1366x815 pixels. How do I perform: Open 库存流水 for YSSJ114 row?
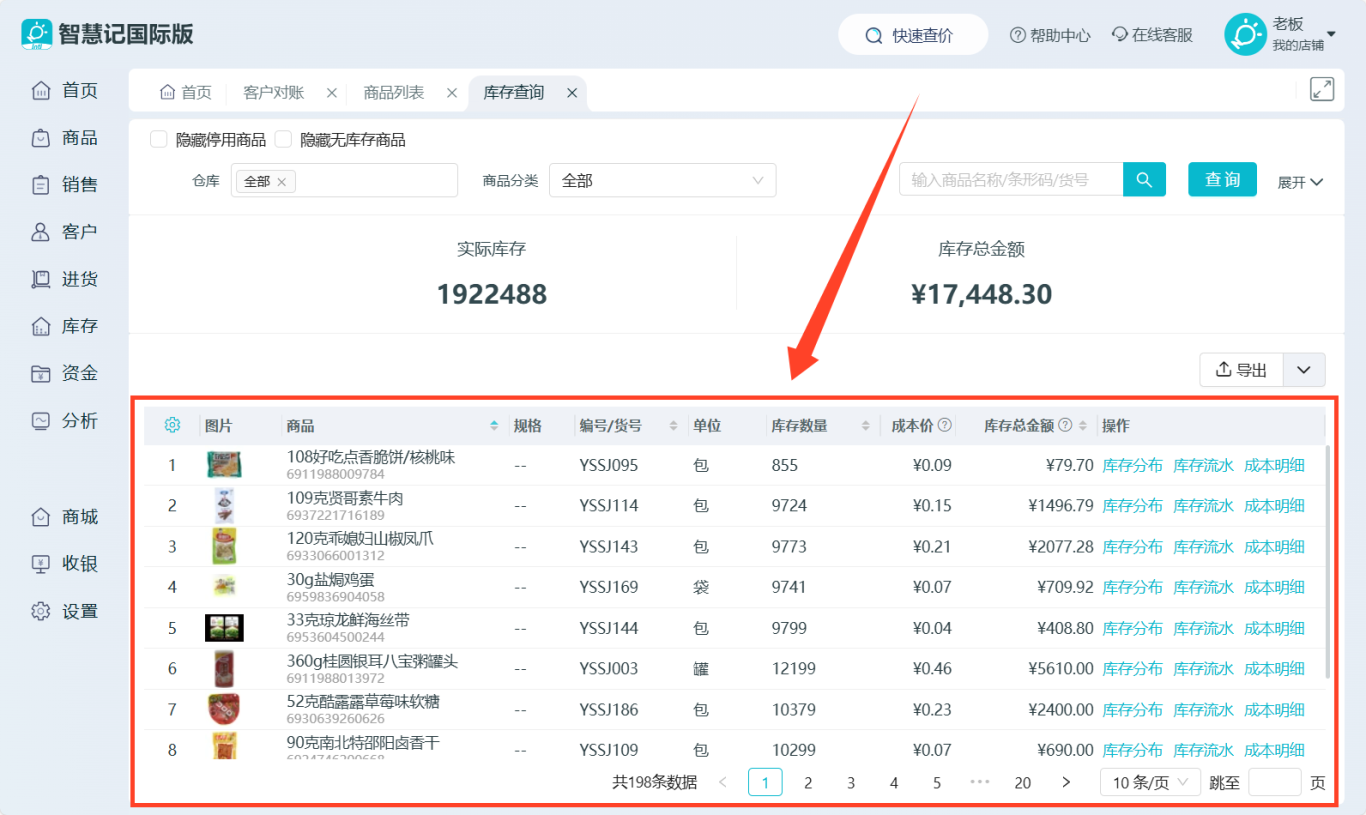pyautogui.click(x=1203, y=506)
